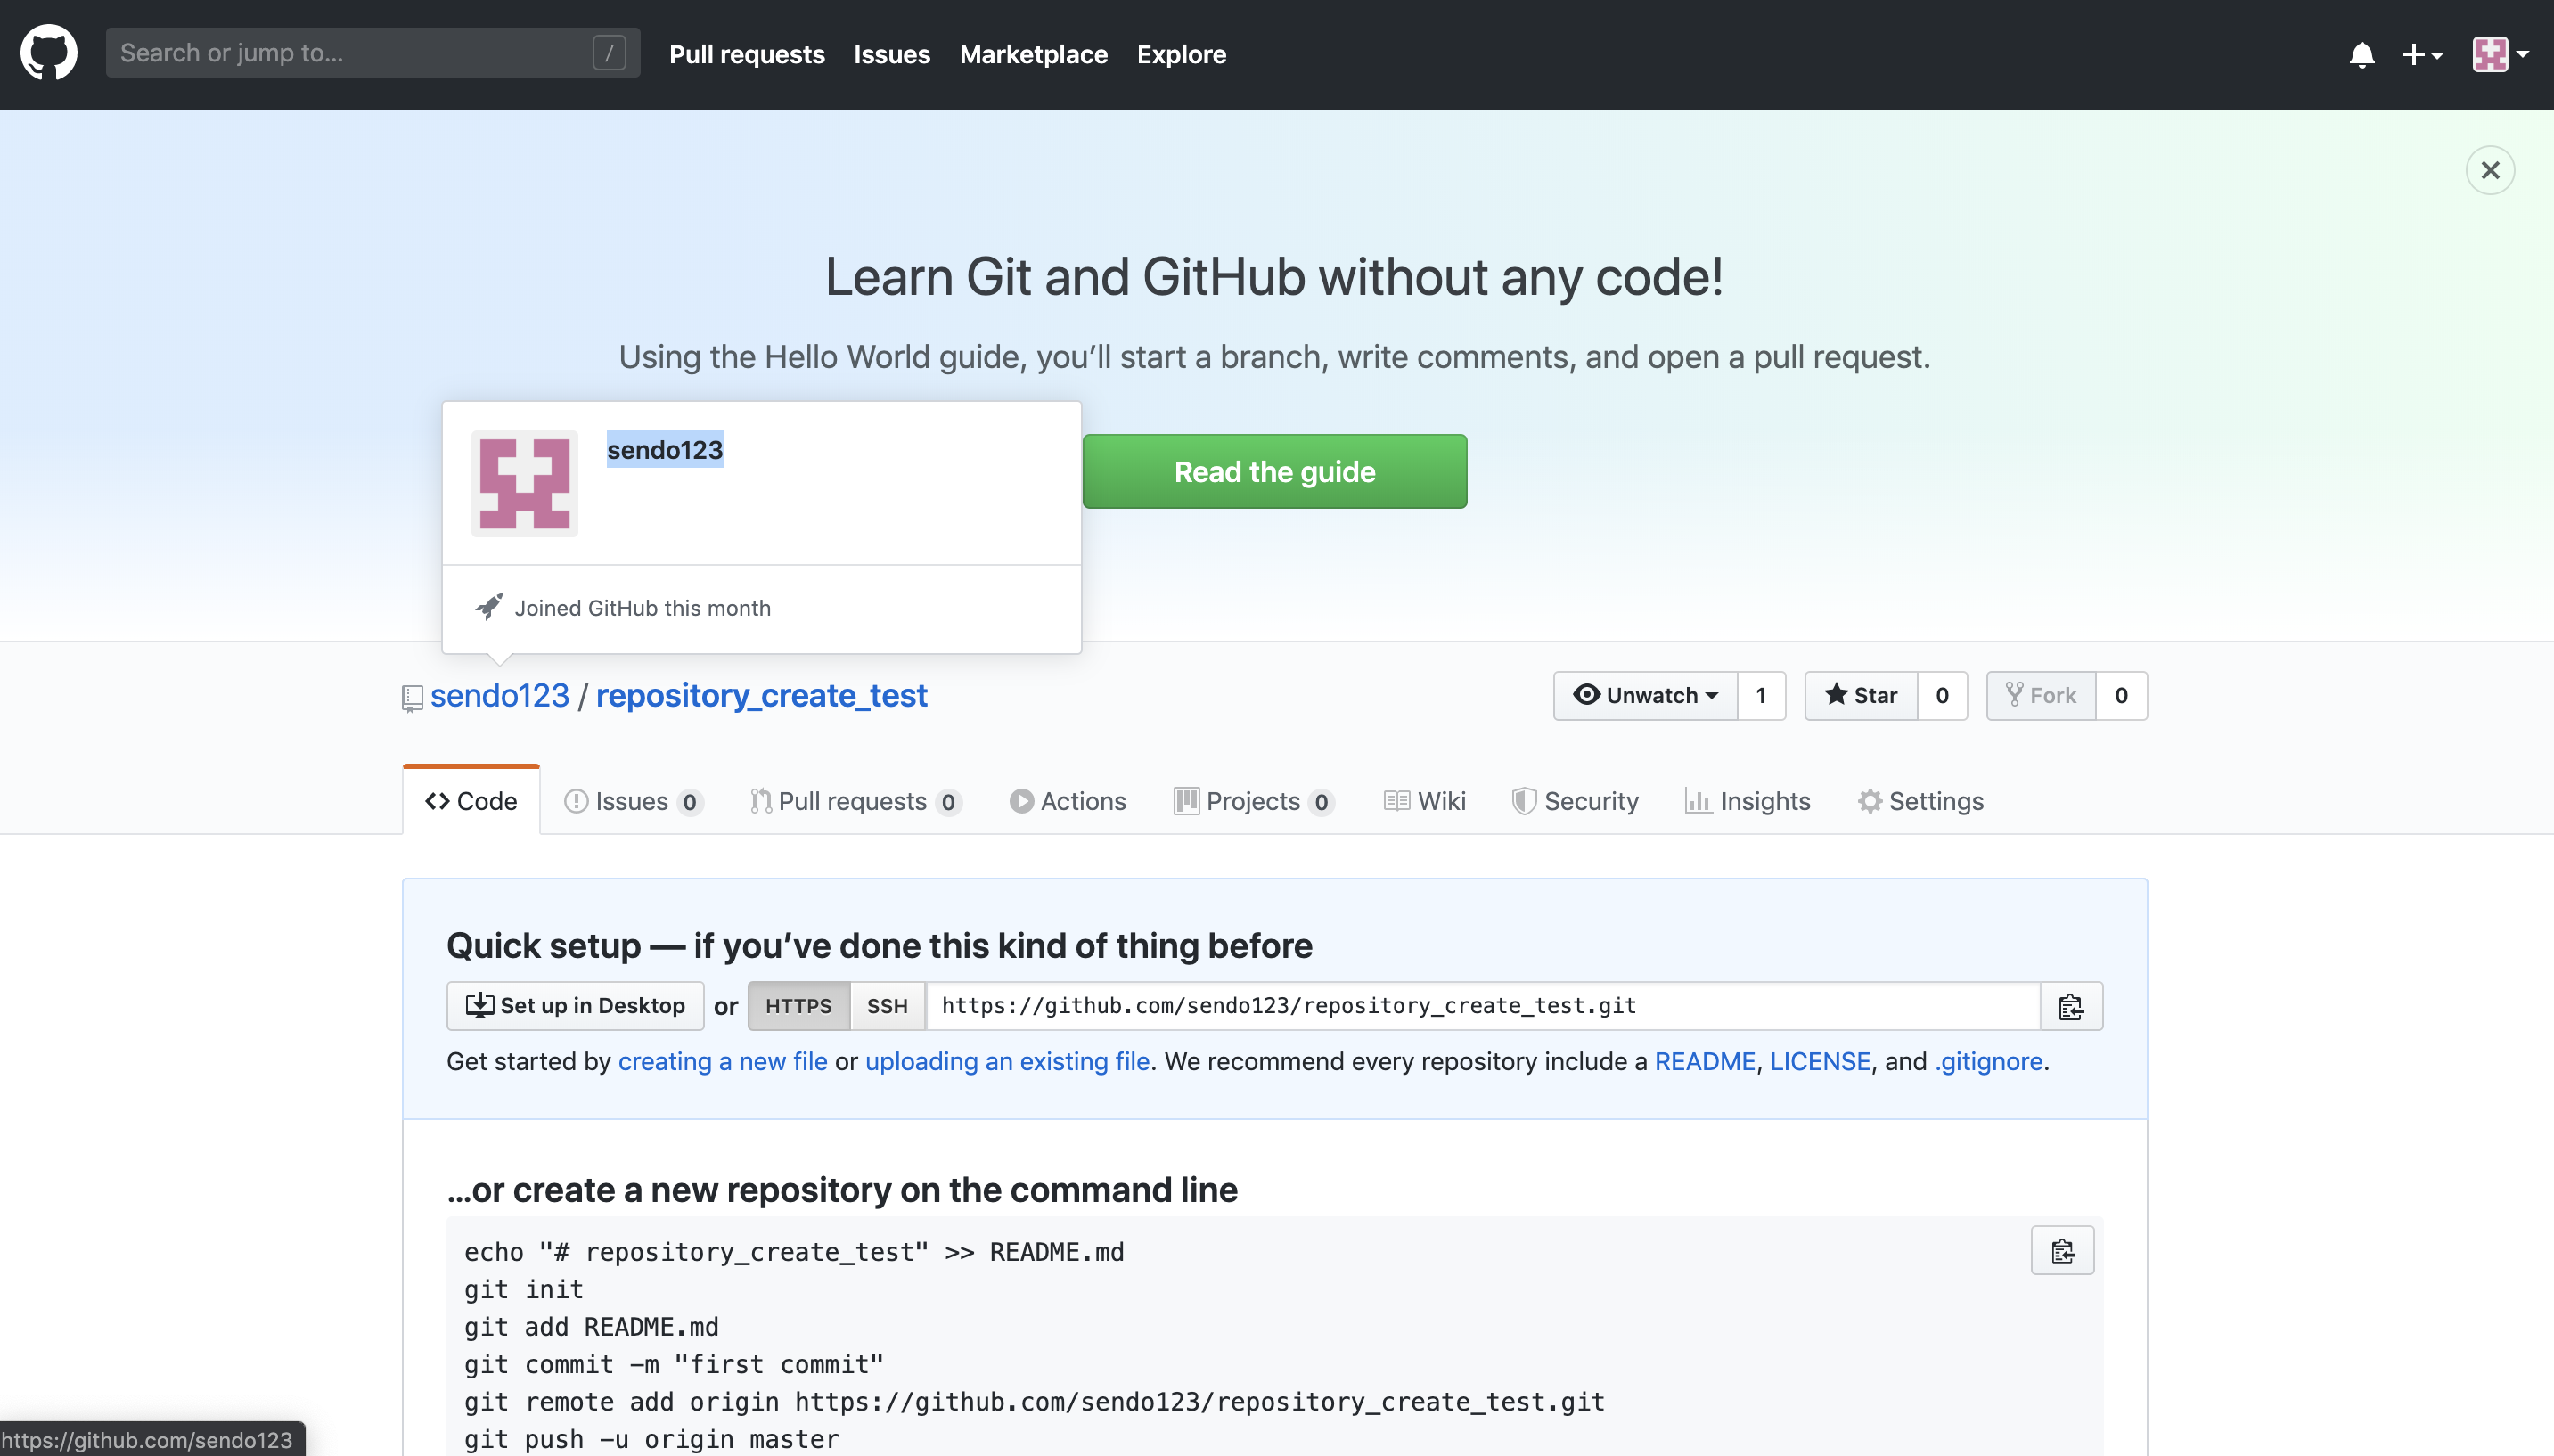Copy repository clone URL to clipboard
This screenshot has height=1456, width=2554.
pos(2070,1006)
